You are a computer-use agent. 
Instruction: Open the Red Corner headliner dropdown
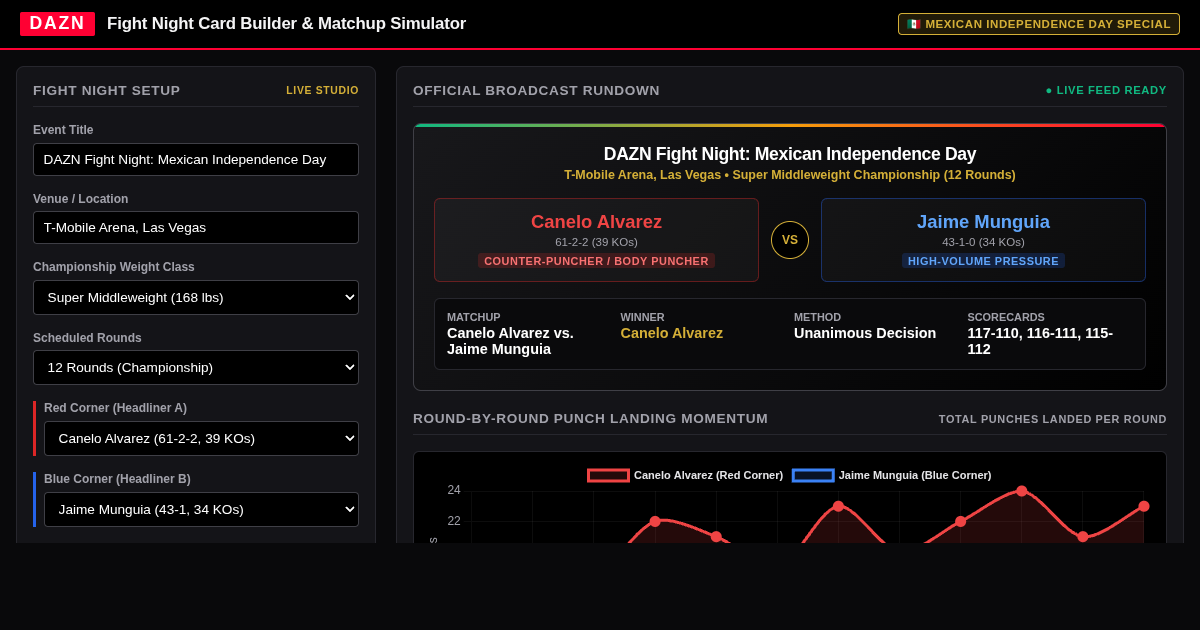(x=201, y=438)
